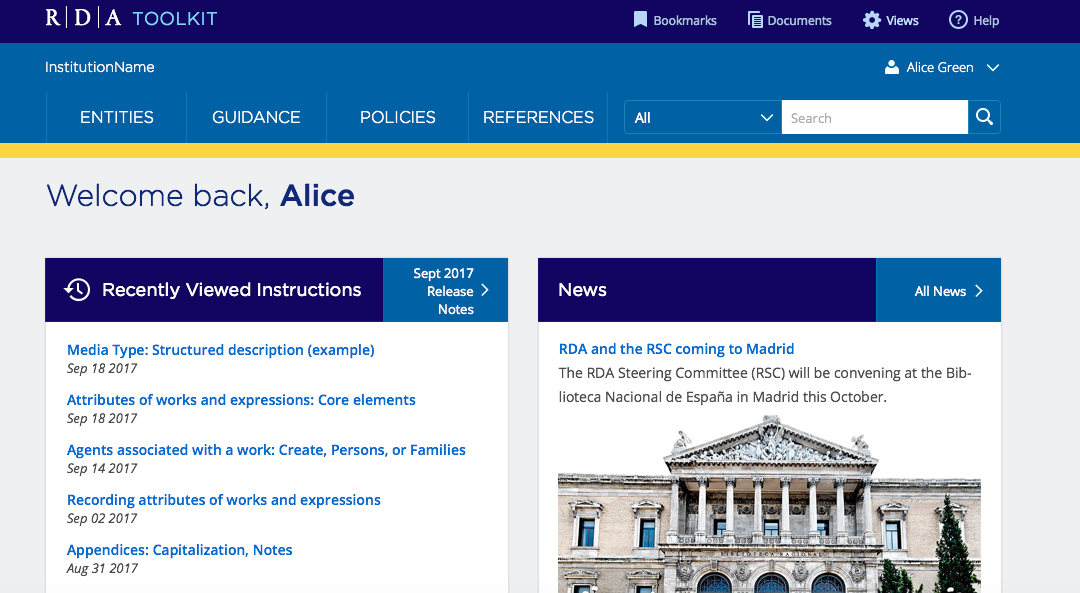This screenshot has width=1080, height=593.
Task: Expand the Alice Green account menu
Action: coord(991,67)
